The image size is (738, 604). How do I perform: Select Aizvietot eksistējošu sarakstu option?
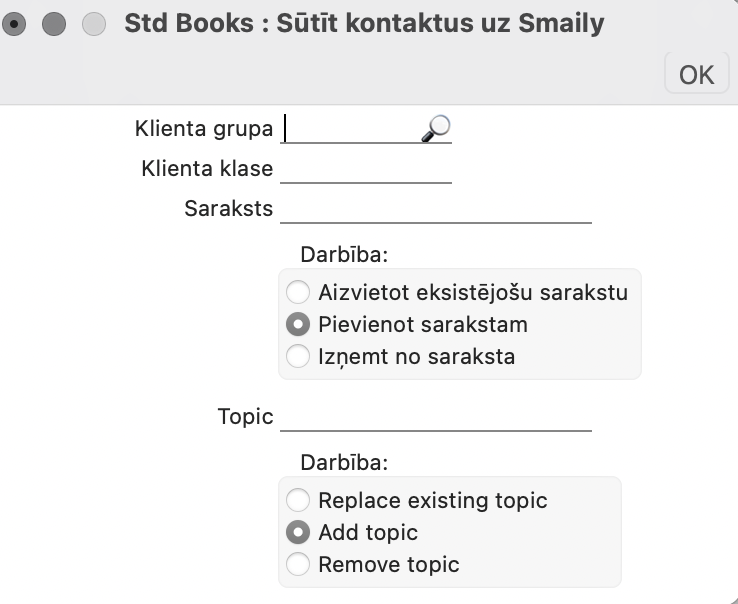click(x=298, y=293)
